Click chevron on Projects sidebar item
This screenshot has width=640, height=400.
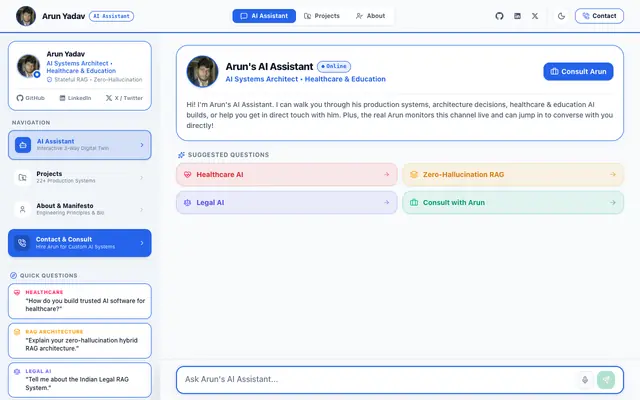[142, 177]
